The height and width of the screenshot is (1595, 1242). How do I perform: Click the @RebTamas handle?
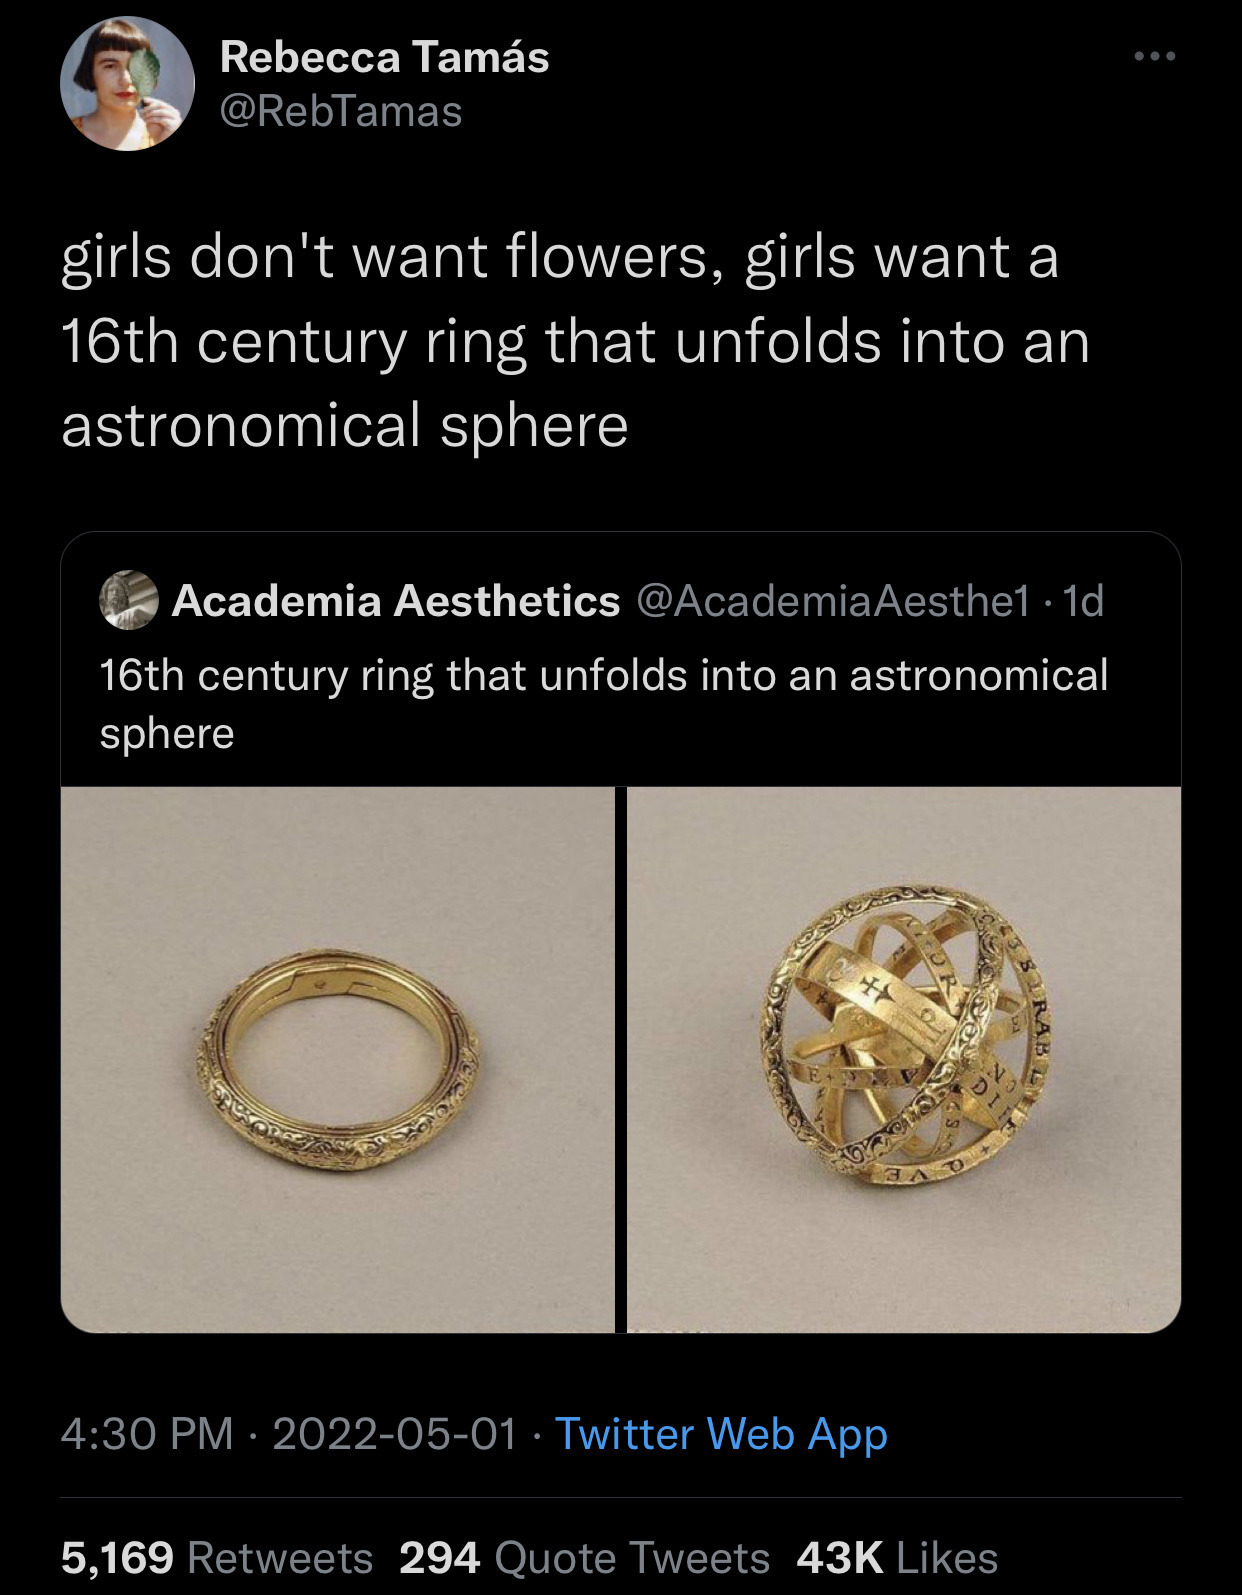click(340, 112)
